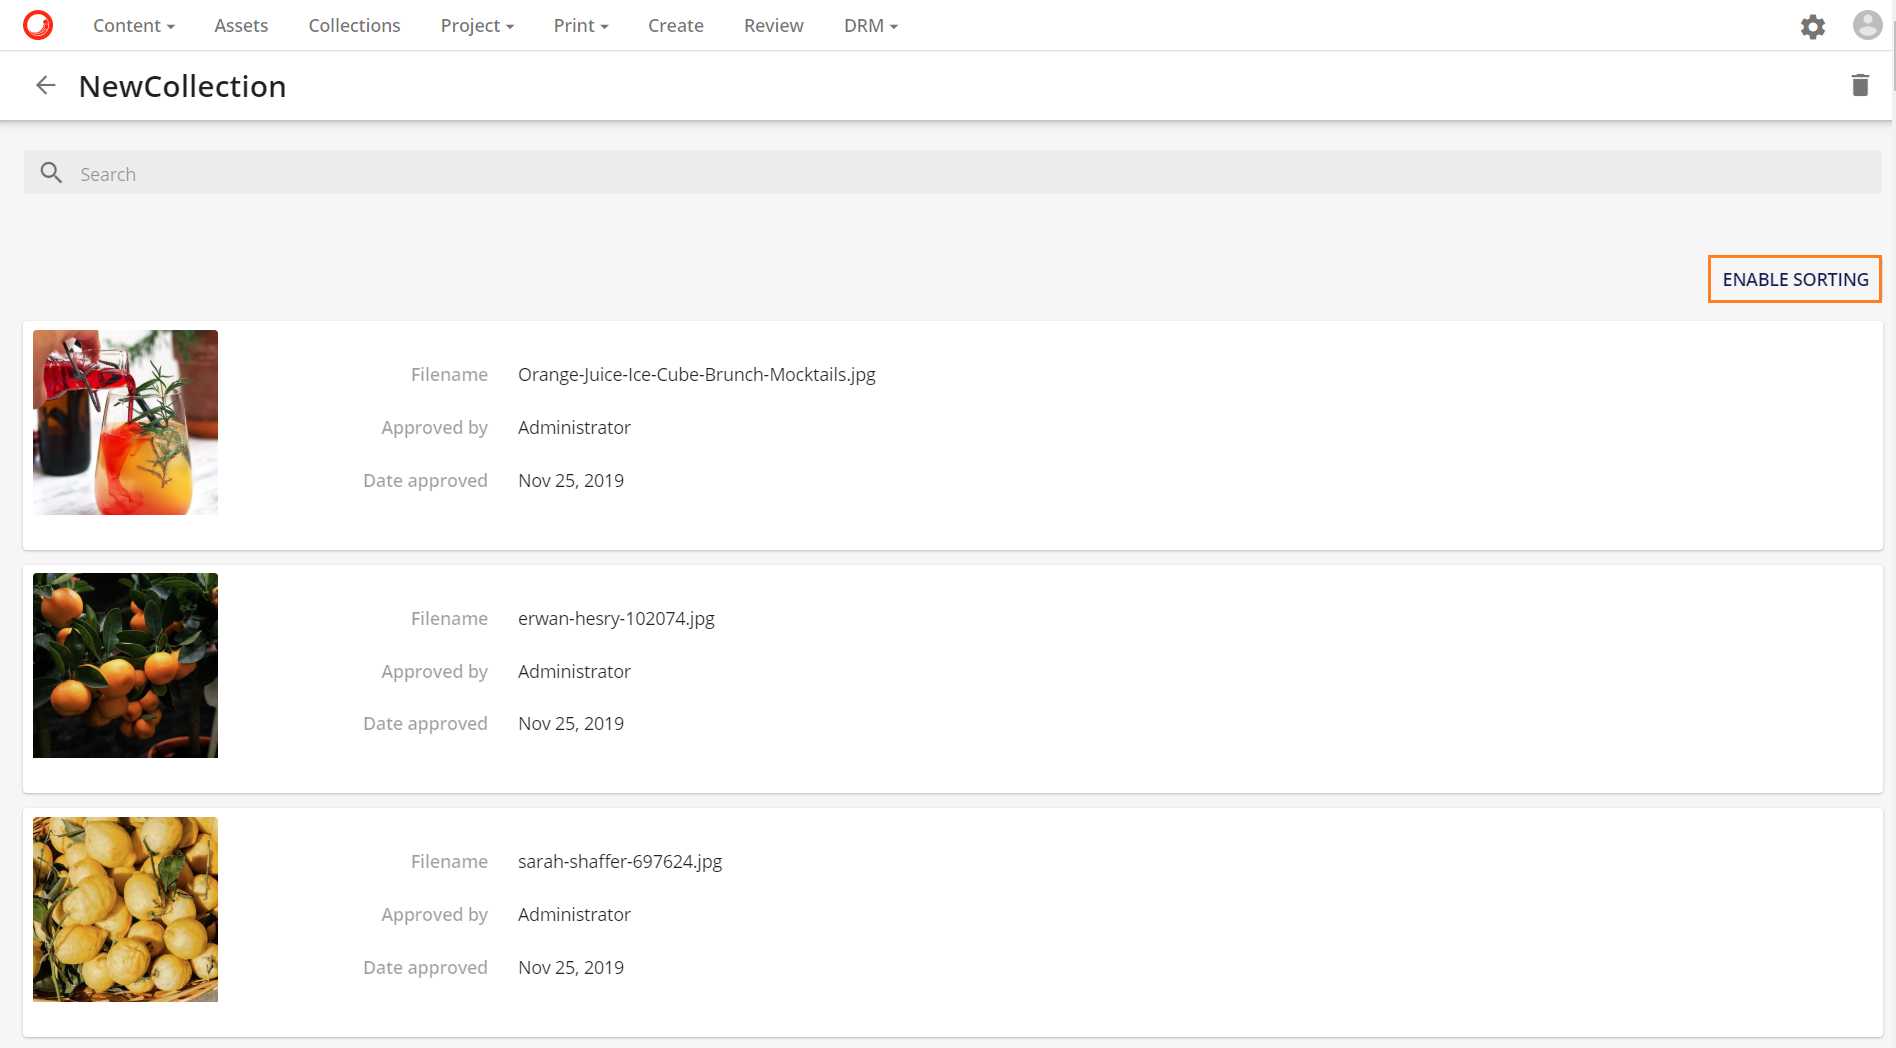The height and width of the screenshot is (1048, 1896).
Task: Open the Print dropdown menu
Action: (580, 25)
